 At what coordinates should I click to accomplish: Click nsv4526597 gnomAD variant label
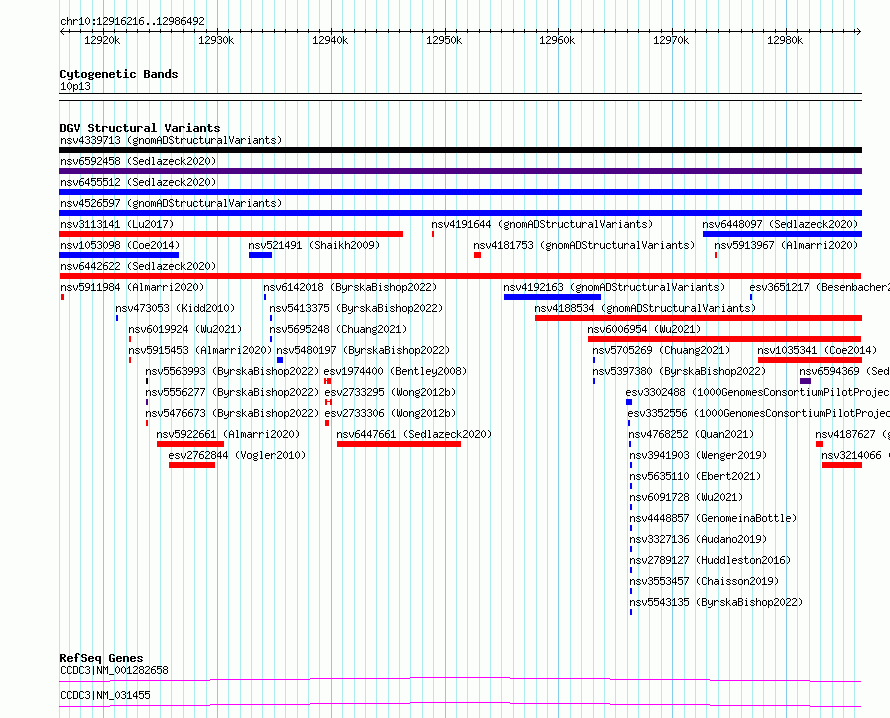(171, 203)
